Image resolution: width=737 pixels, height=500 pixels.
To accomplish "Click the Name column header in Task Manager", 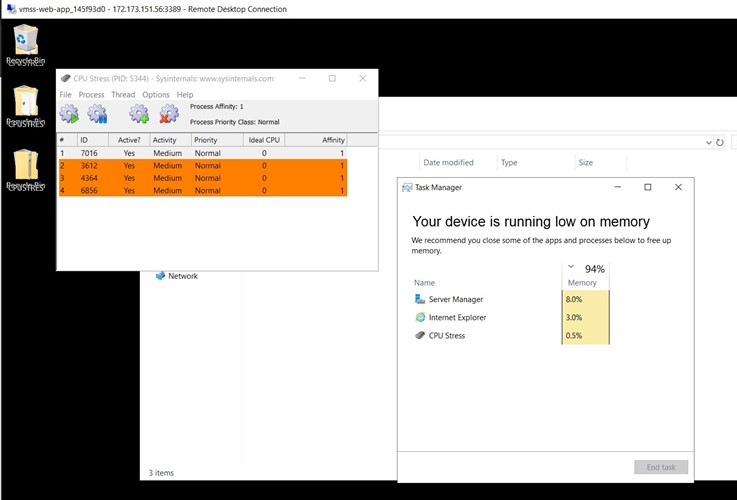I will pyautogui.click(x=424, y=282).
